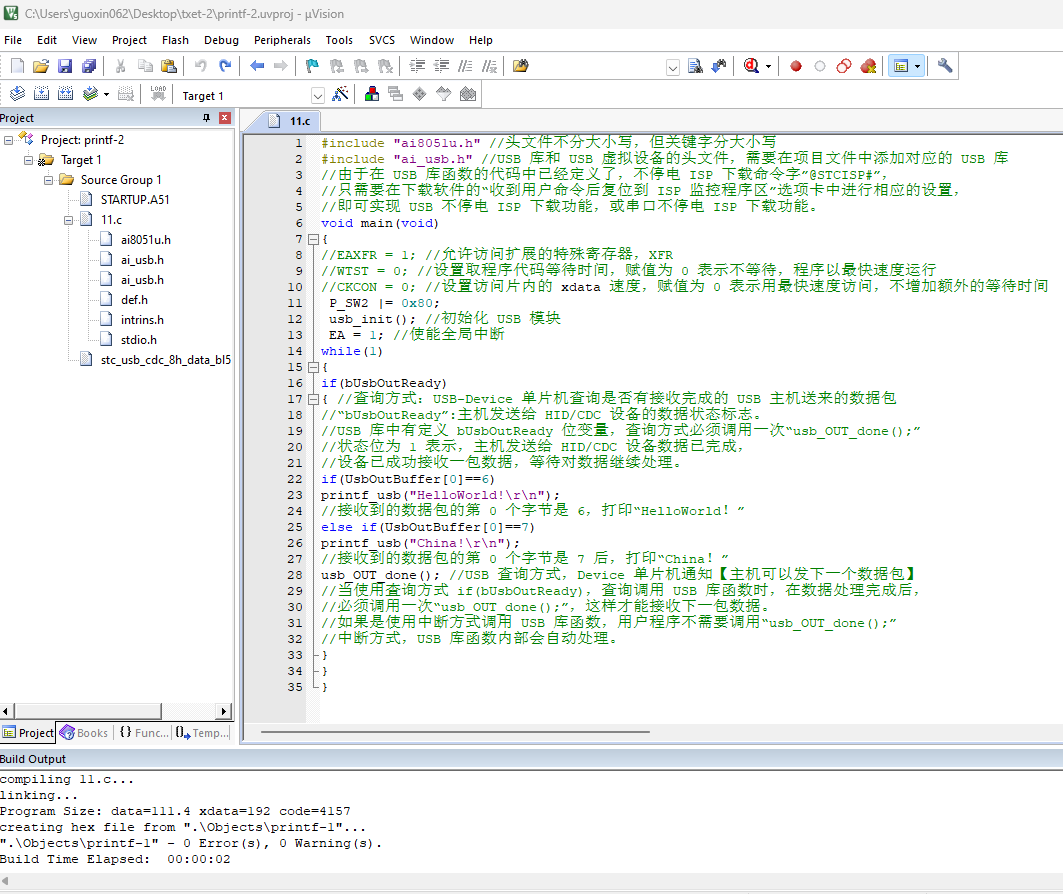Open debug icon dropdown arrow
Screen dimensions: 1063x894
pyautogui.click(x=768, y=66)
